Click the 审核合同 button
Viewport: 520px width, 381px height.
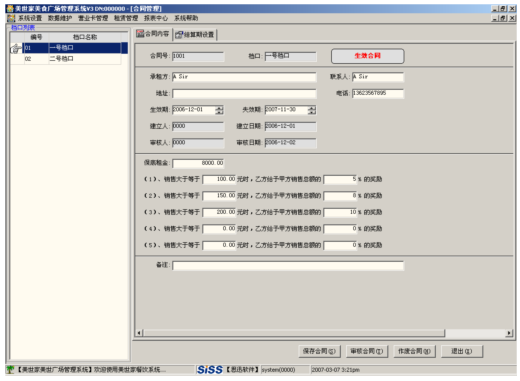[367, 351]
